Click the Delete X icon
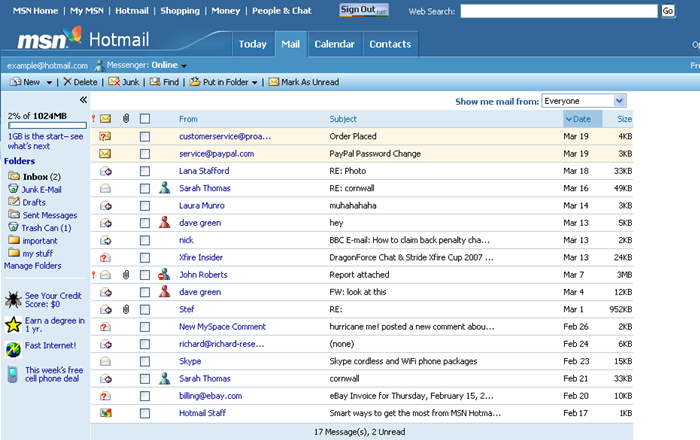This screenshot has width=700, height=440. 67,82
